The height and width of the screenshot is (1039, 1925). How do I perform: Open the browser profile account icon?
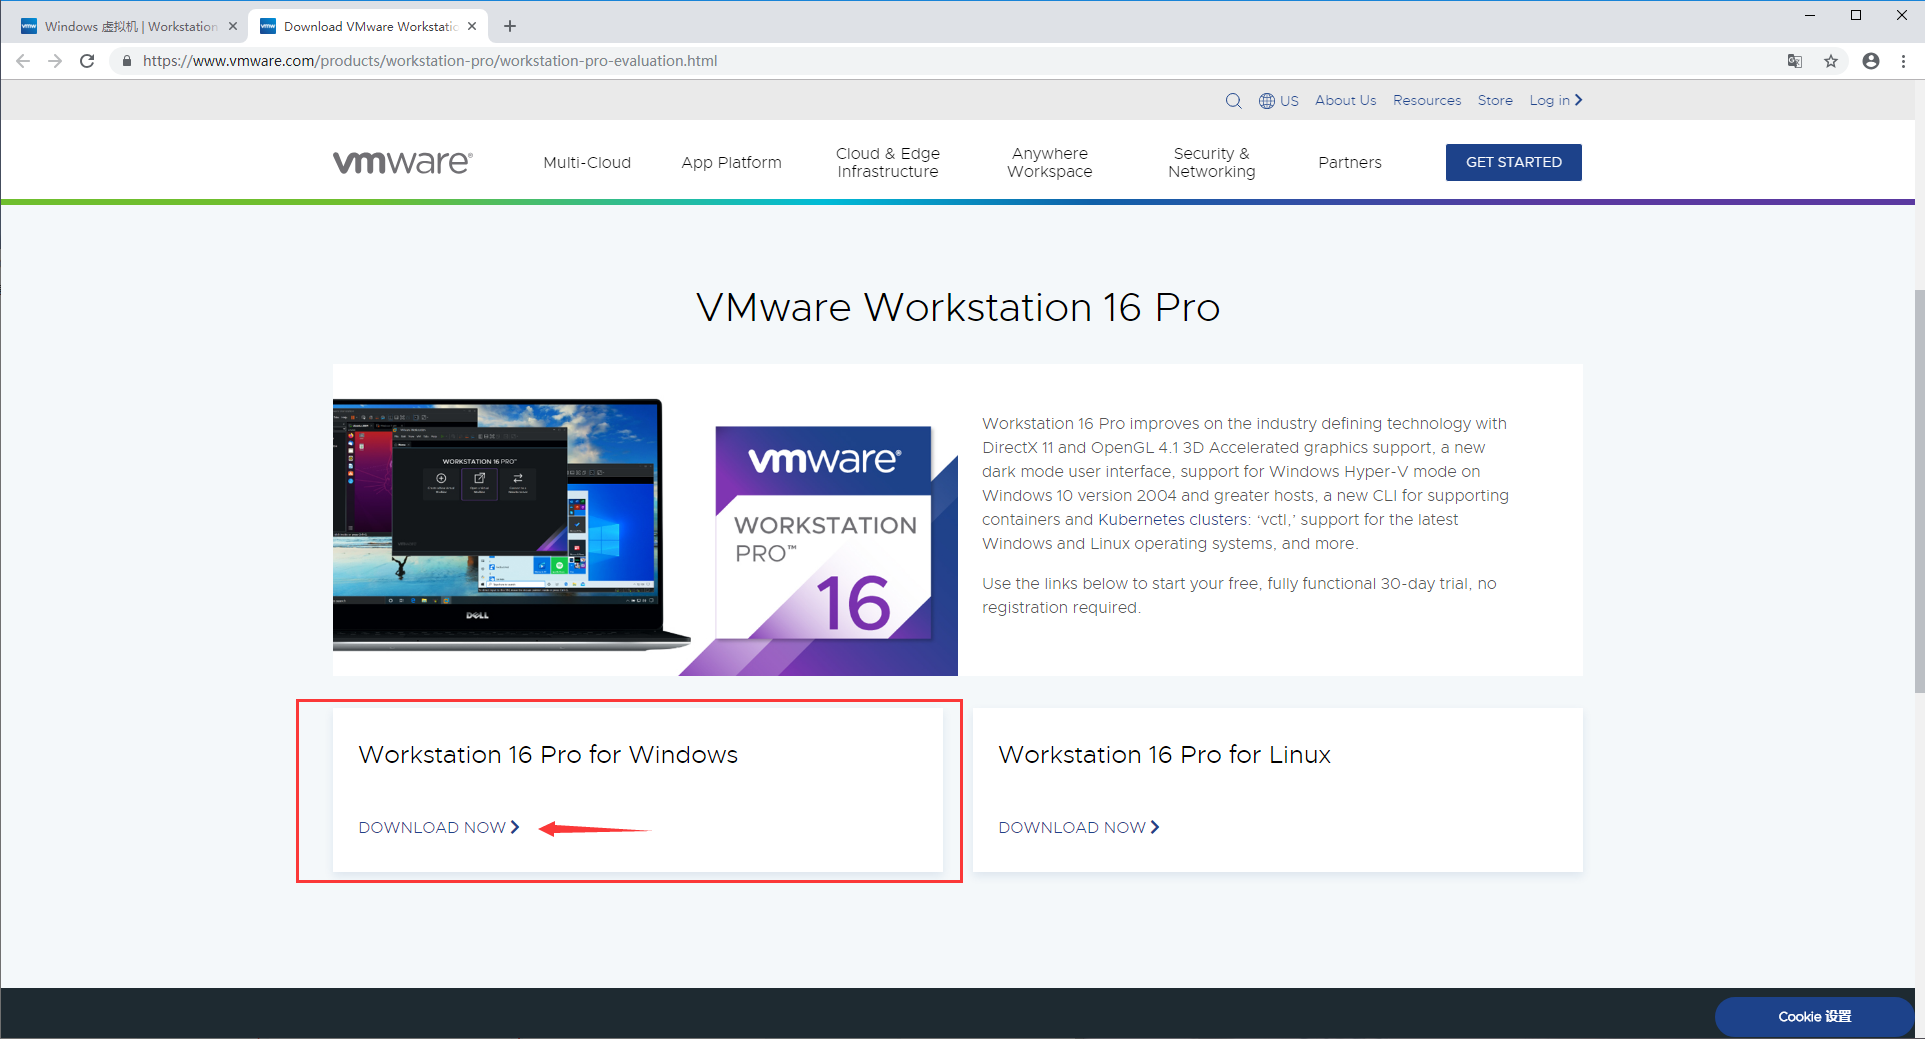click(1871, 61)
